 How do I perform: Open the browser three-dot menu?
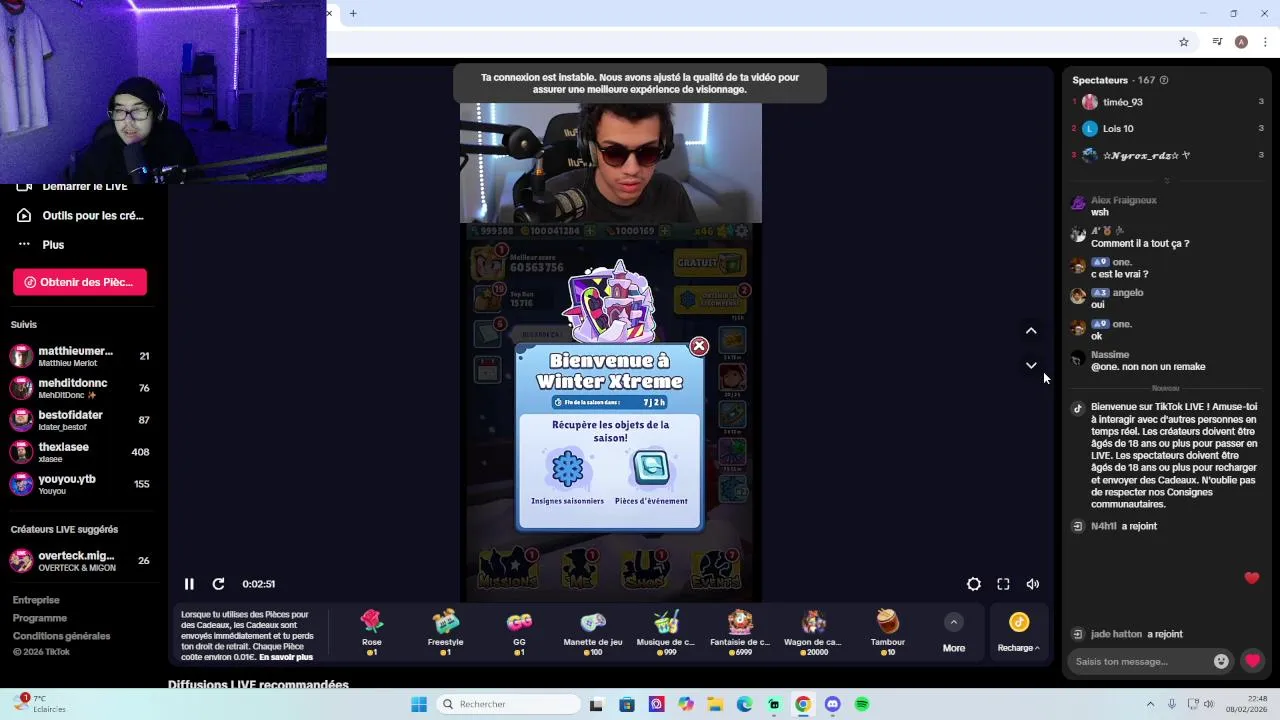[1266, 42]
